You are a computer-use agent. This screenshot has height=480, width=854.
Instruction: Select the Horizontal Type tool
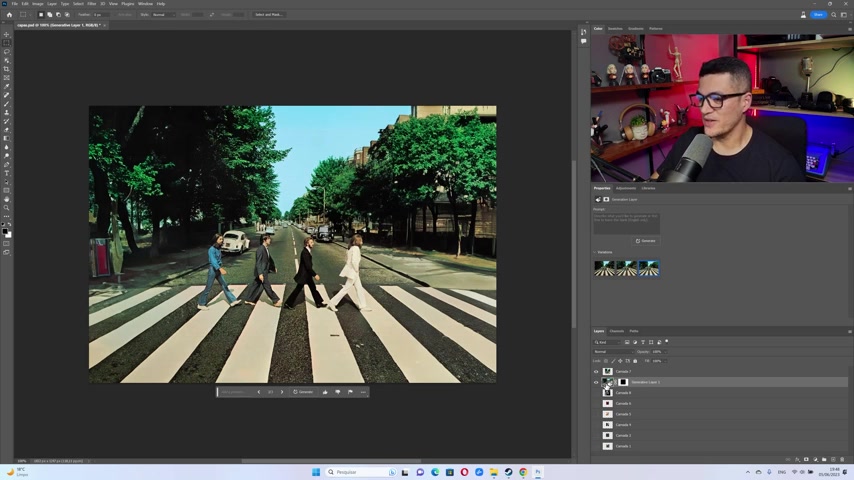pyautogui.click(x=7, y=173)
